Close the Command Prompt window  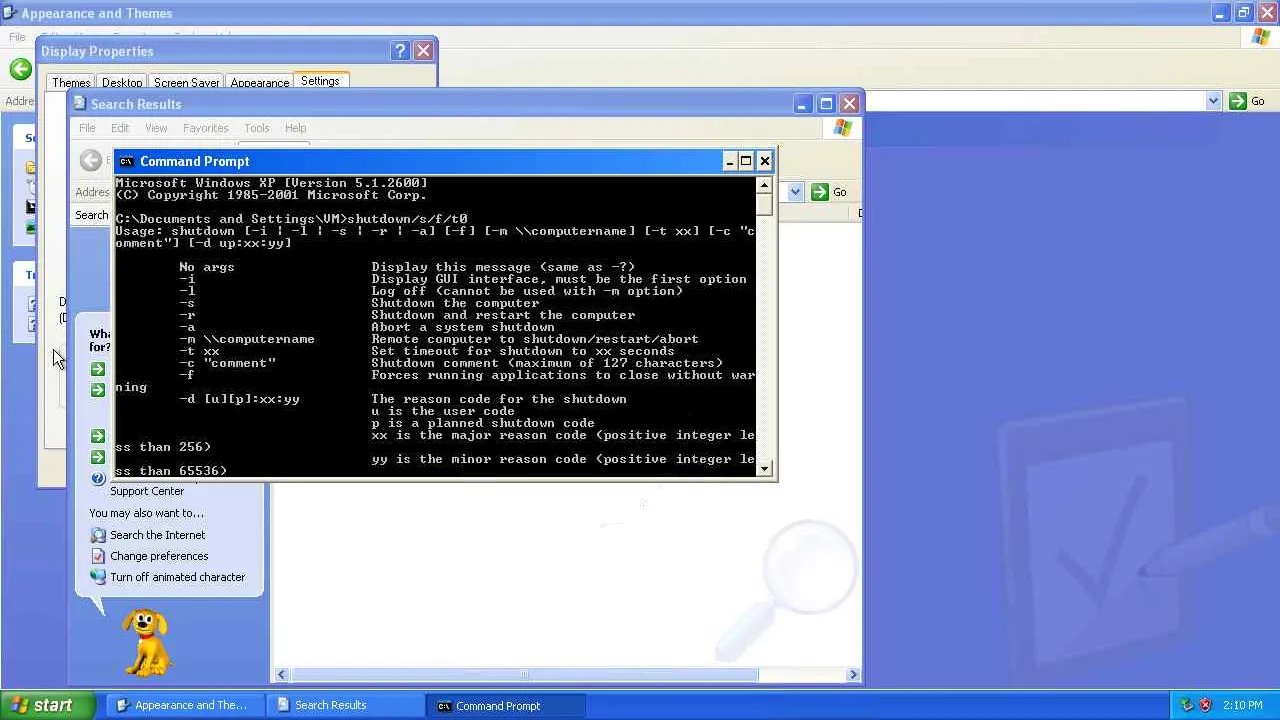[764, 161]
